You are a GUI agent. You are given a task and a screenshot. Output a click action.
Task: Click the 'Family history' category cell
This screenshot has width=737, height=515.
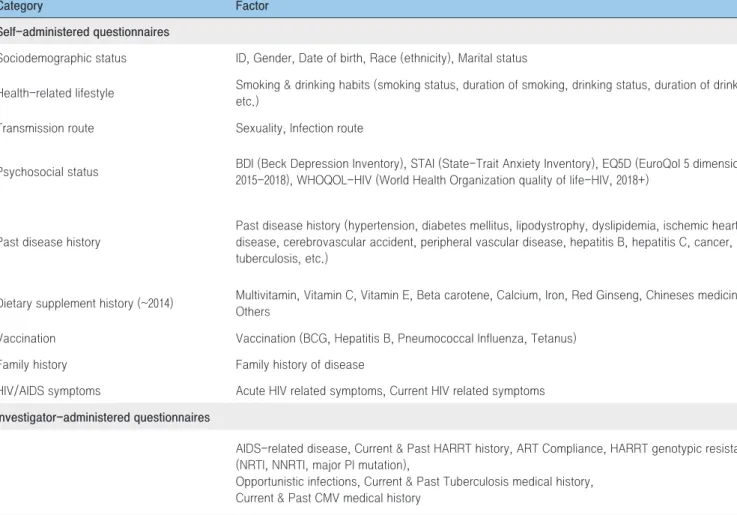pos(33,365)
